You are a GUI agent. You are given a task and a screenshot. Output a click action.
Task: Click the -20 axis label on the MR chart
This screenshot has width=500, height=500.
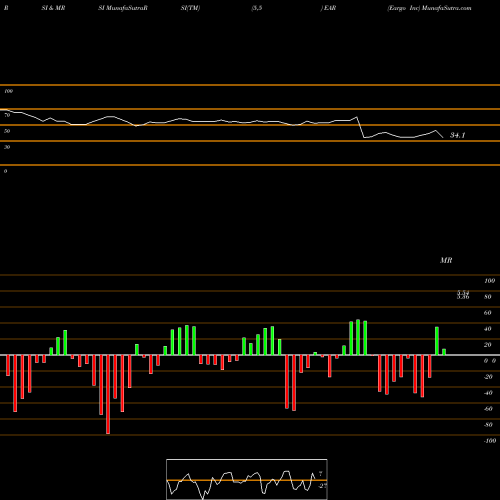(488, 377)
